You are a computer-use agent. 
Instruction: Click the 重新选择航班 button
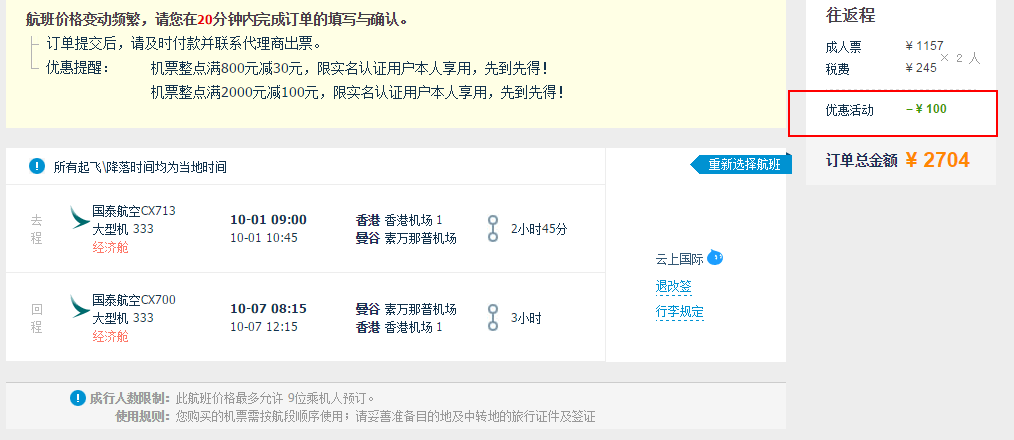coord(742,164)
